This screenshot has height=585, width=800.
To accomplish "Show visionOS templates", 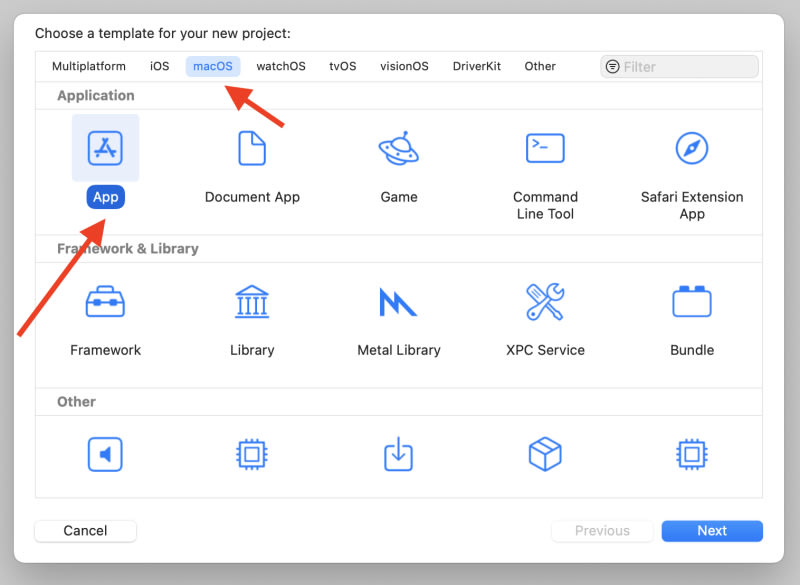I will [404, 67].
